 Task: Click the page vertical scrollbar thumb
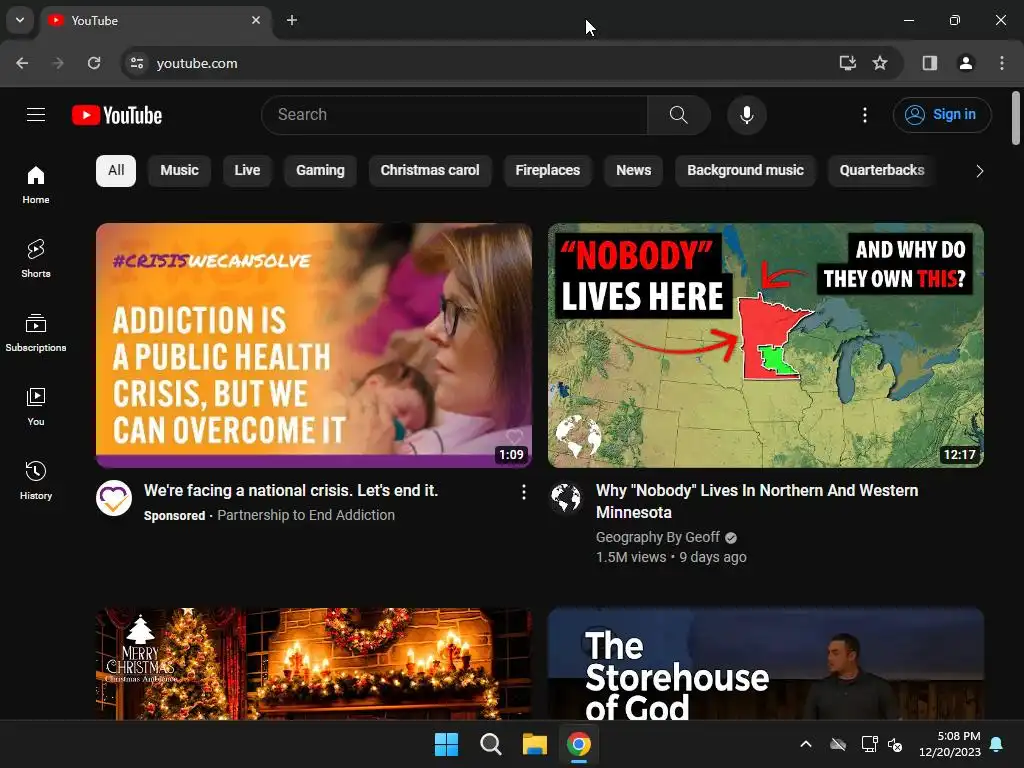(1016, 118)
